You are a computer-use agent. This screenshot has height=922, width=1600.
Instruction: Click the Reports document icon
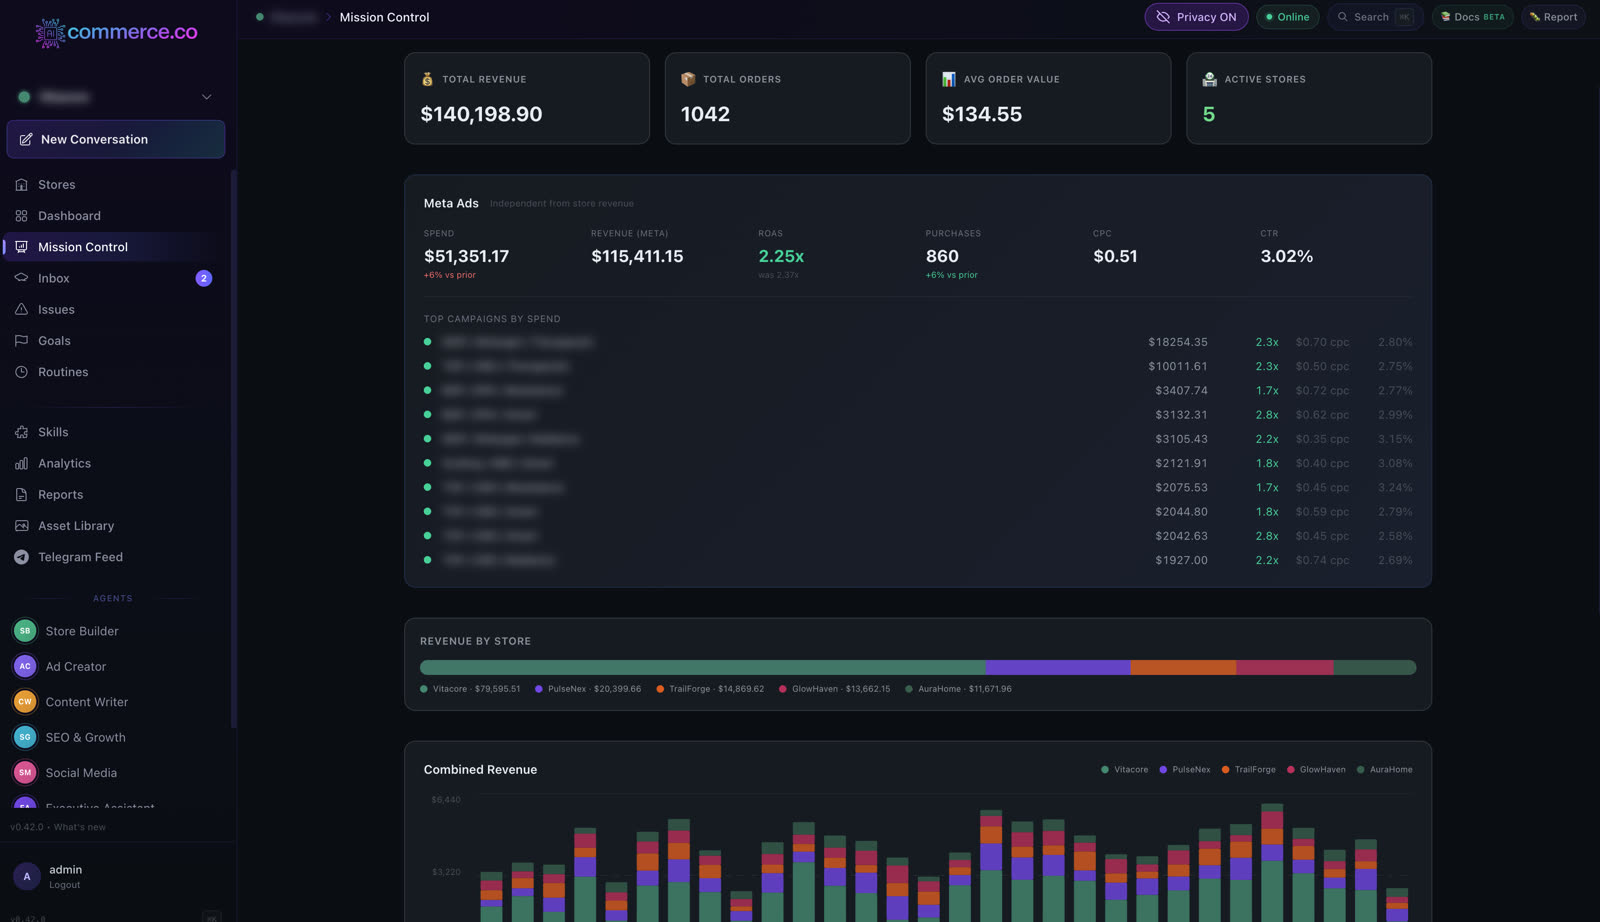pos(21,495)
